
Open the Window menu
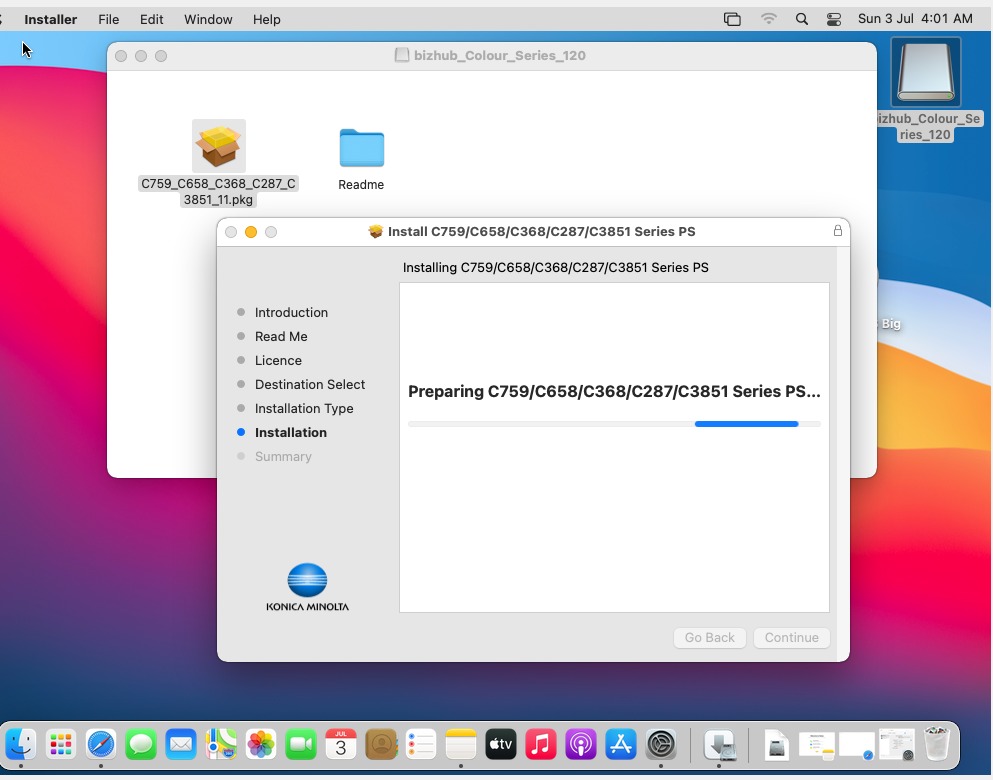click(208, 19)
